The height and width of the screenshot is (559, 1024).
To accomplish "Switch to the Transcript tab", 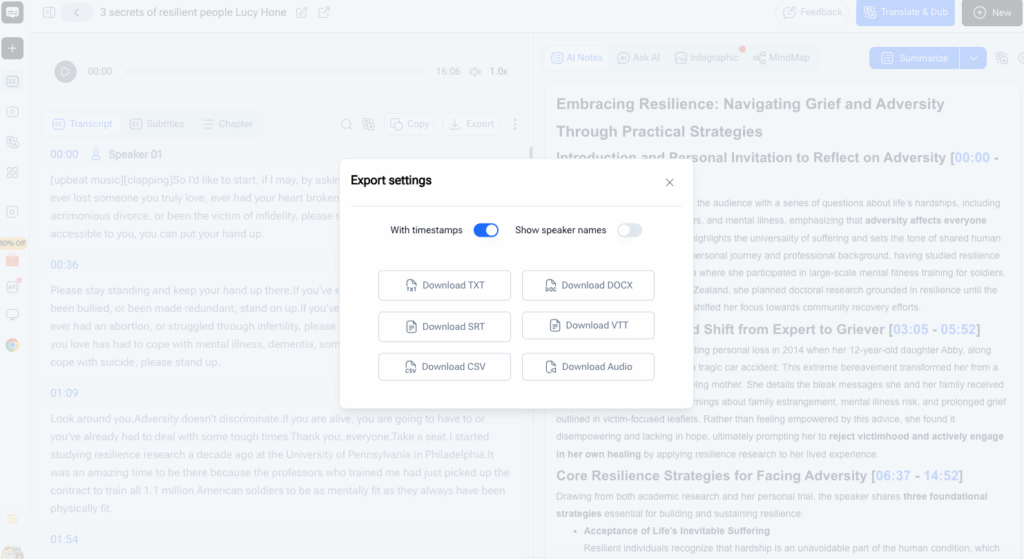I will point(82,124).
